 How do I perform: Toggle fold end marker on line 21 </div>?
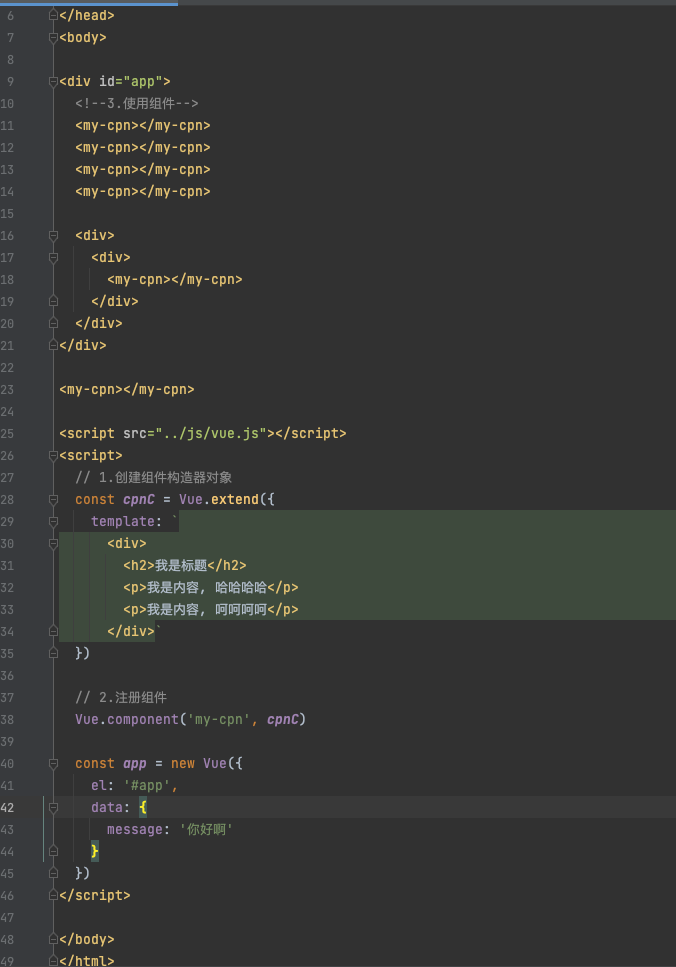[54, 345]
